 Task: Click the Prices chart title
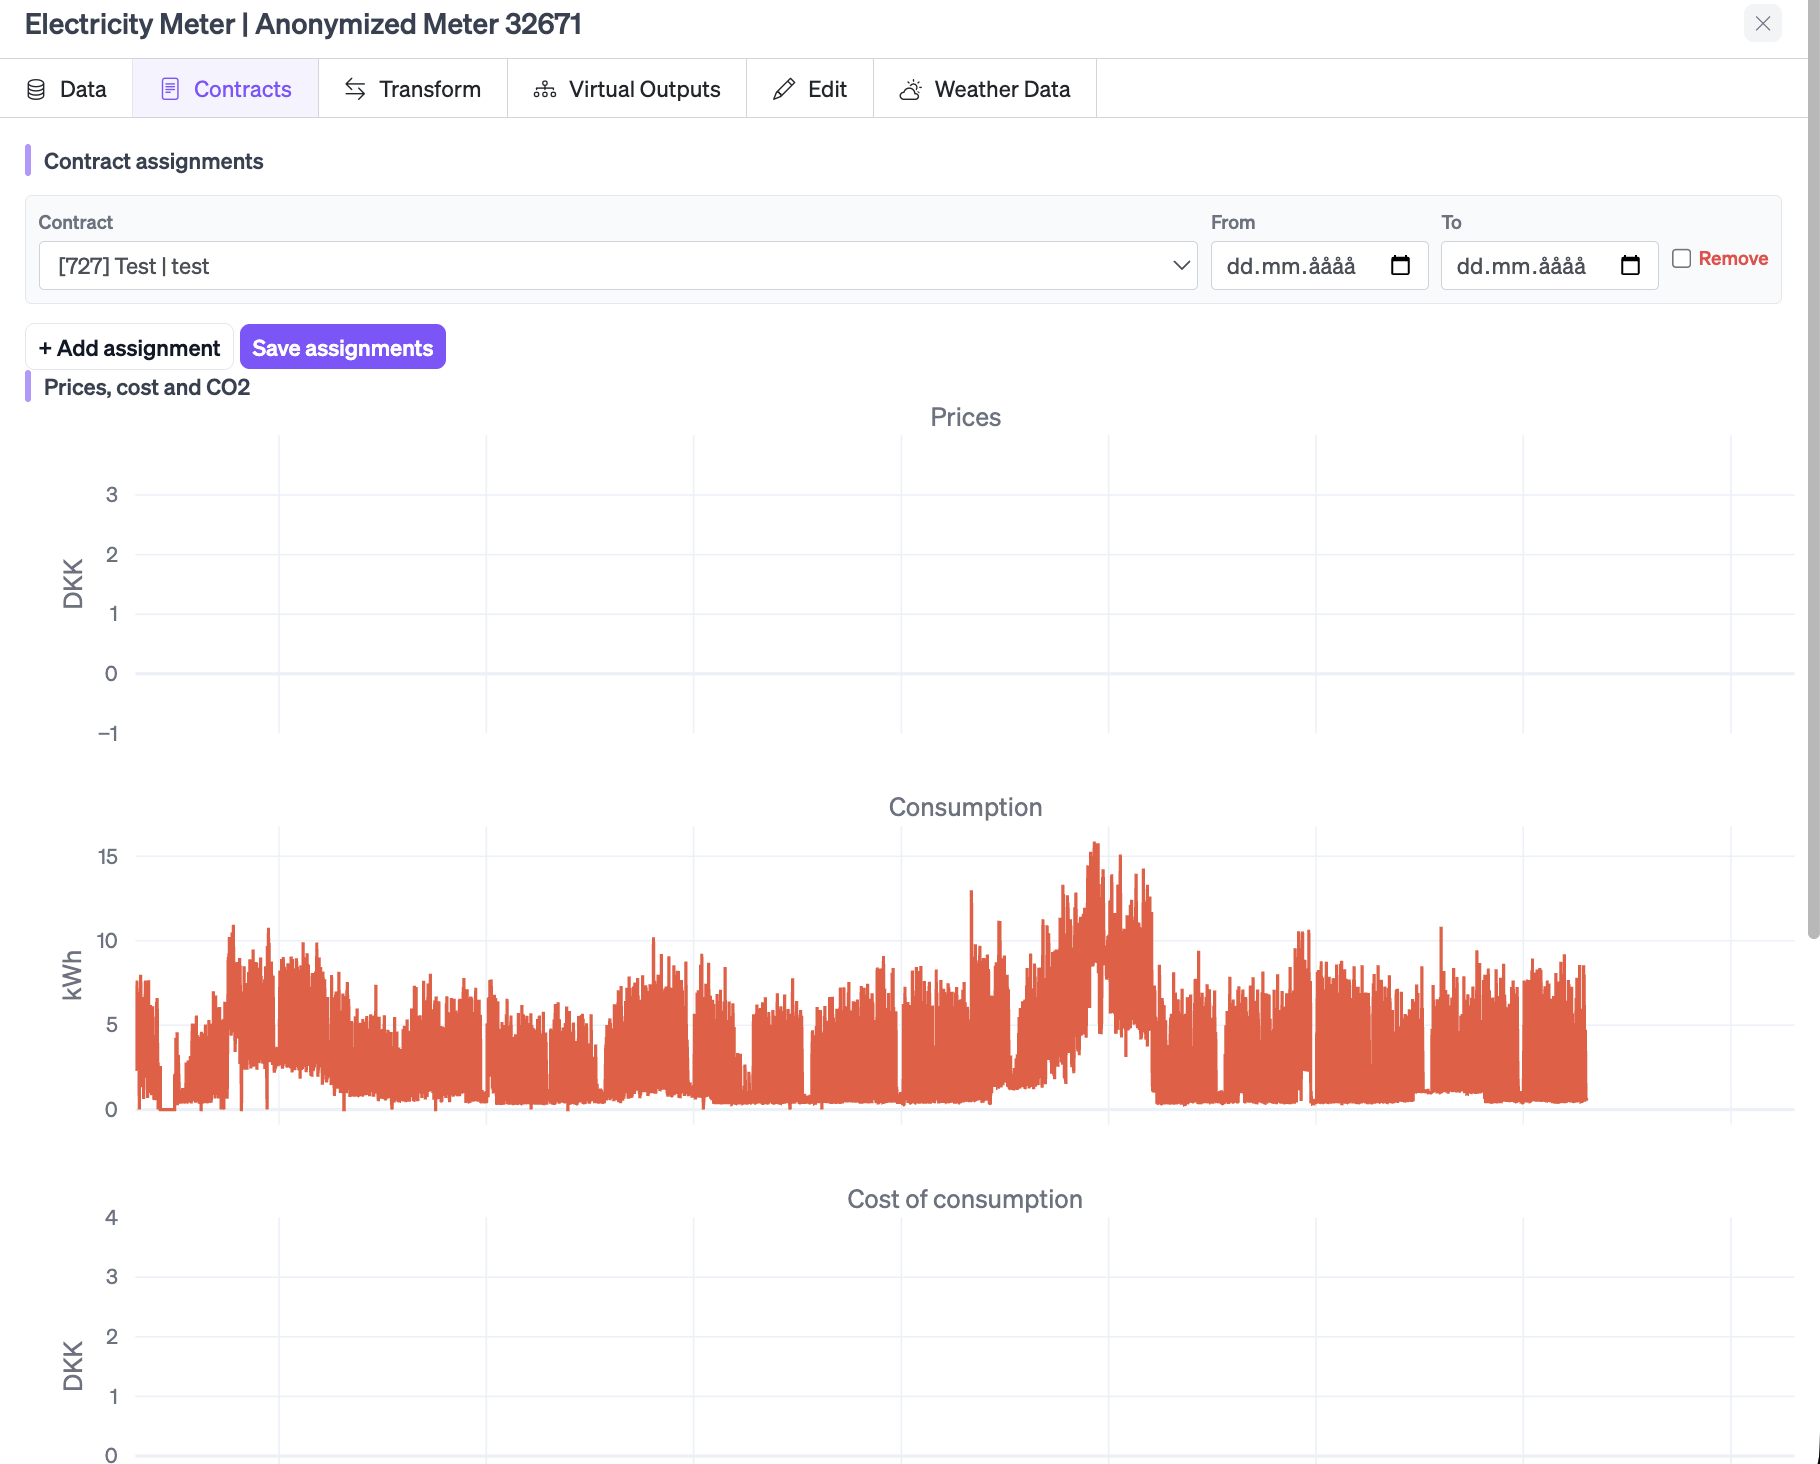(965, 417)
